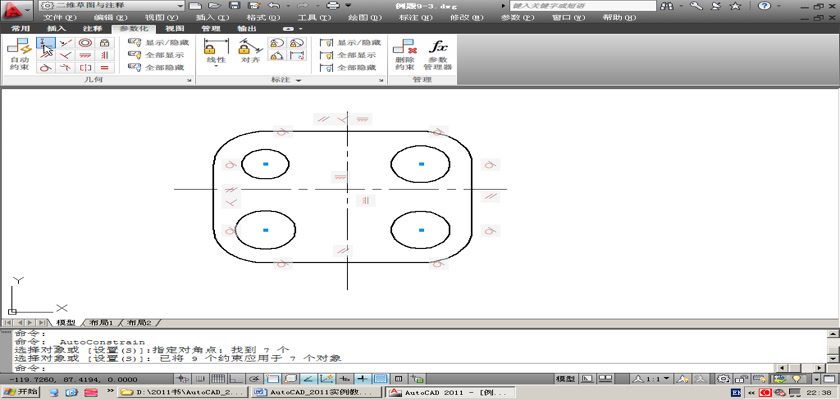Screen dimensions: 840x400
Task: Toggle Object Snap in status bar
Action: [272, 379]
